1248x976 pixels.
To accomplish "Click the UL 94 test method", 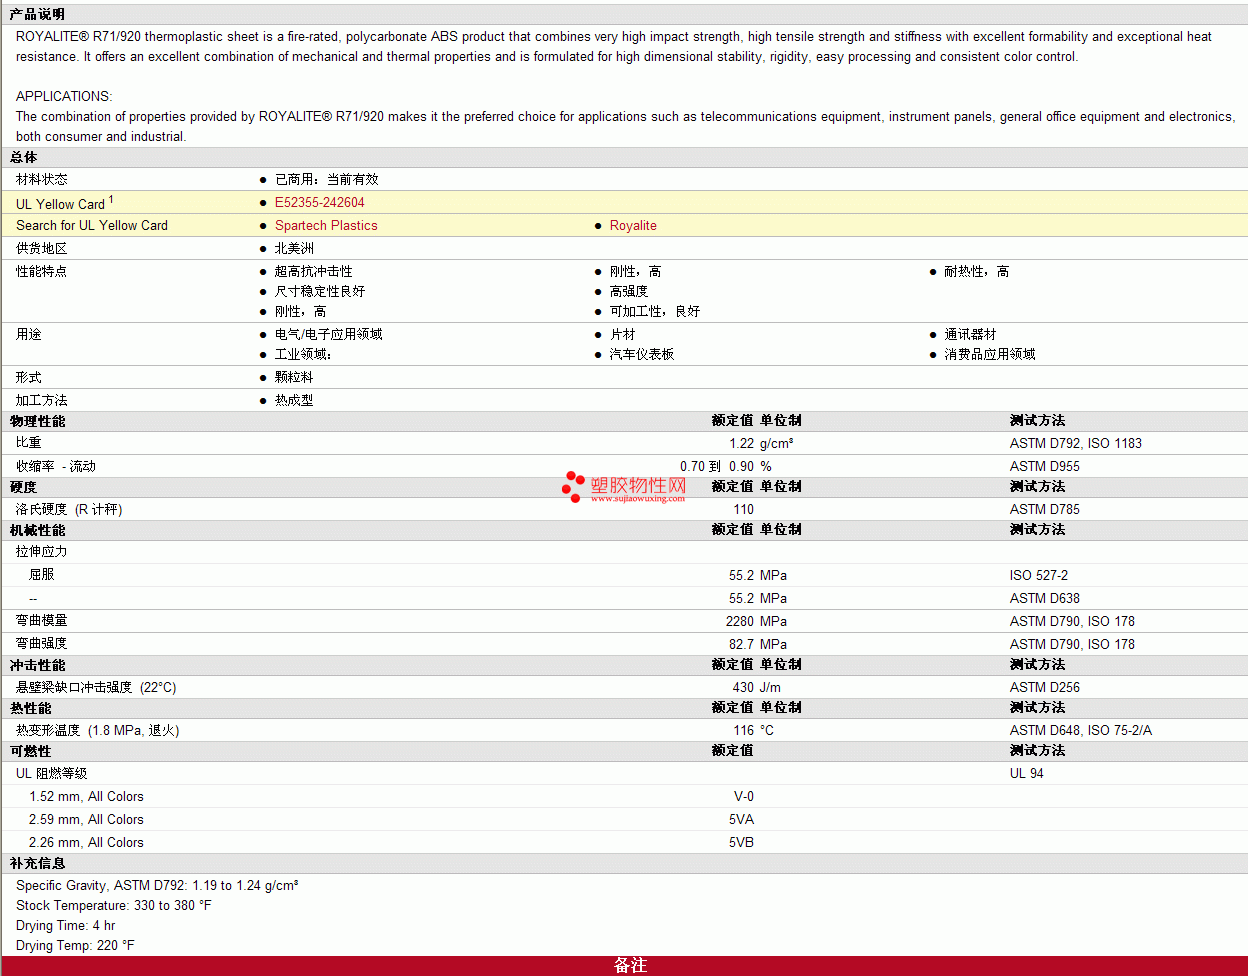I will pos(1026,773).
